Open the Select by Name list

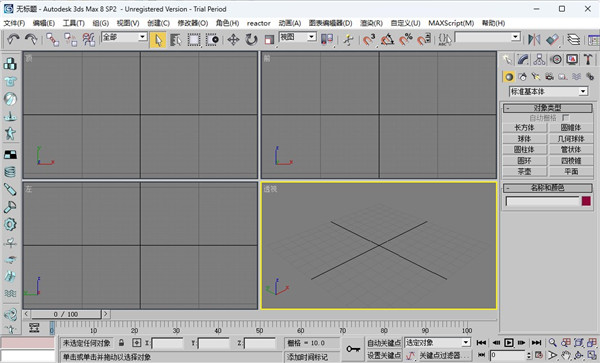175,40
